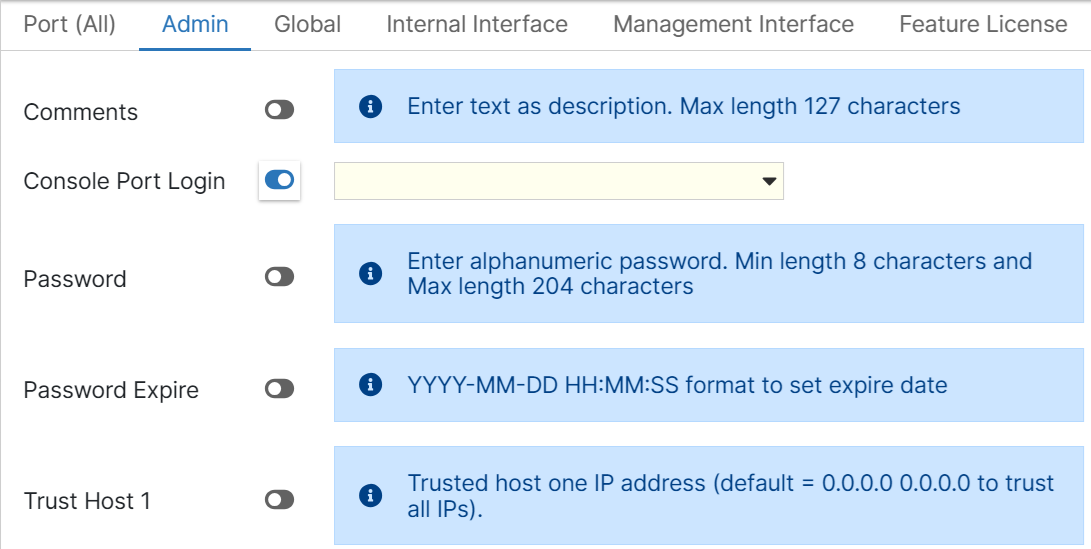Image resolution: width=1091 pixels, height=549 pixels.
Task: Turn on the Password toggle
Action: [x=280, y=277]
